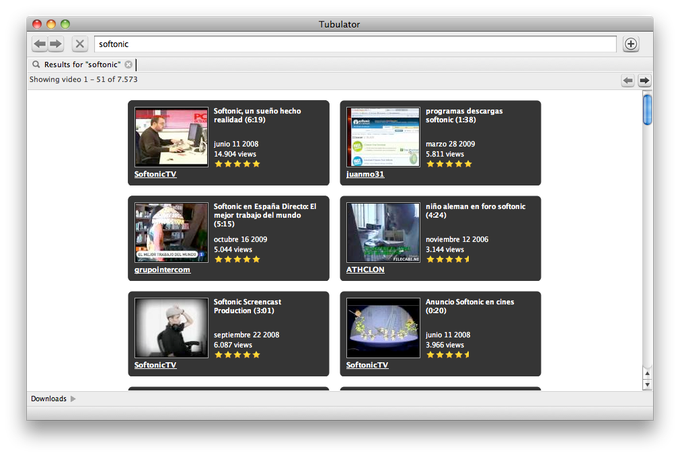Screen dimensions: 680x457
Task: Go forward with the toolbar forward arrow
Action: (x=56, y=44)
